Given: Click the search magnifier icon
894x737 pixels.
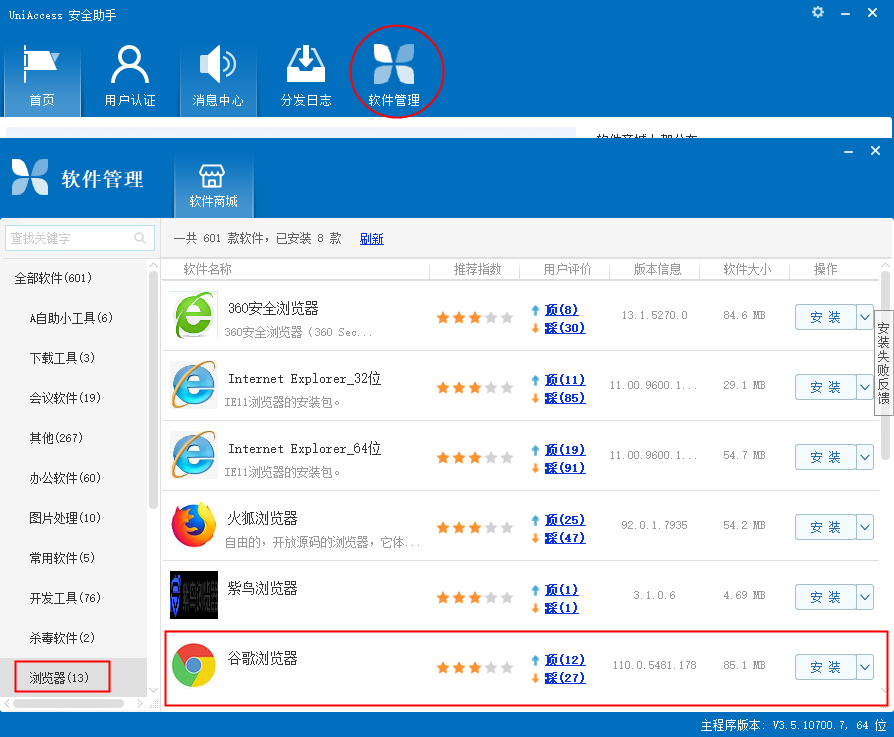Looking at the screenshot, I should [x=140, y=238].
